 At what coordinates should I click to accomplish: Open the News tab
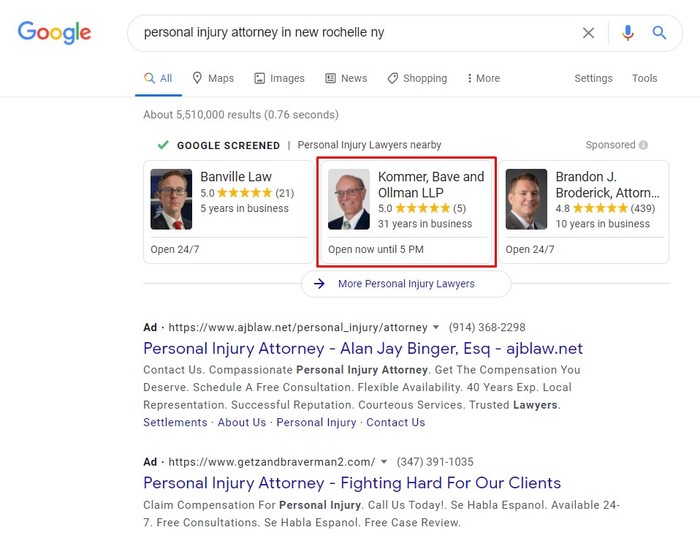click(x=346, y=78)
